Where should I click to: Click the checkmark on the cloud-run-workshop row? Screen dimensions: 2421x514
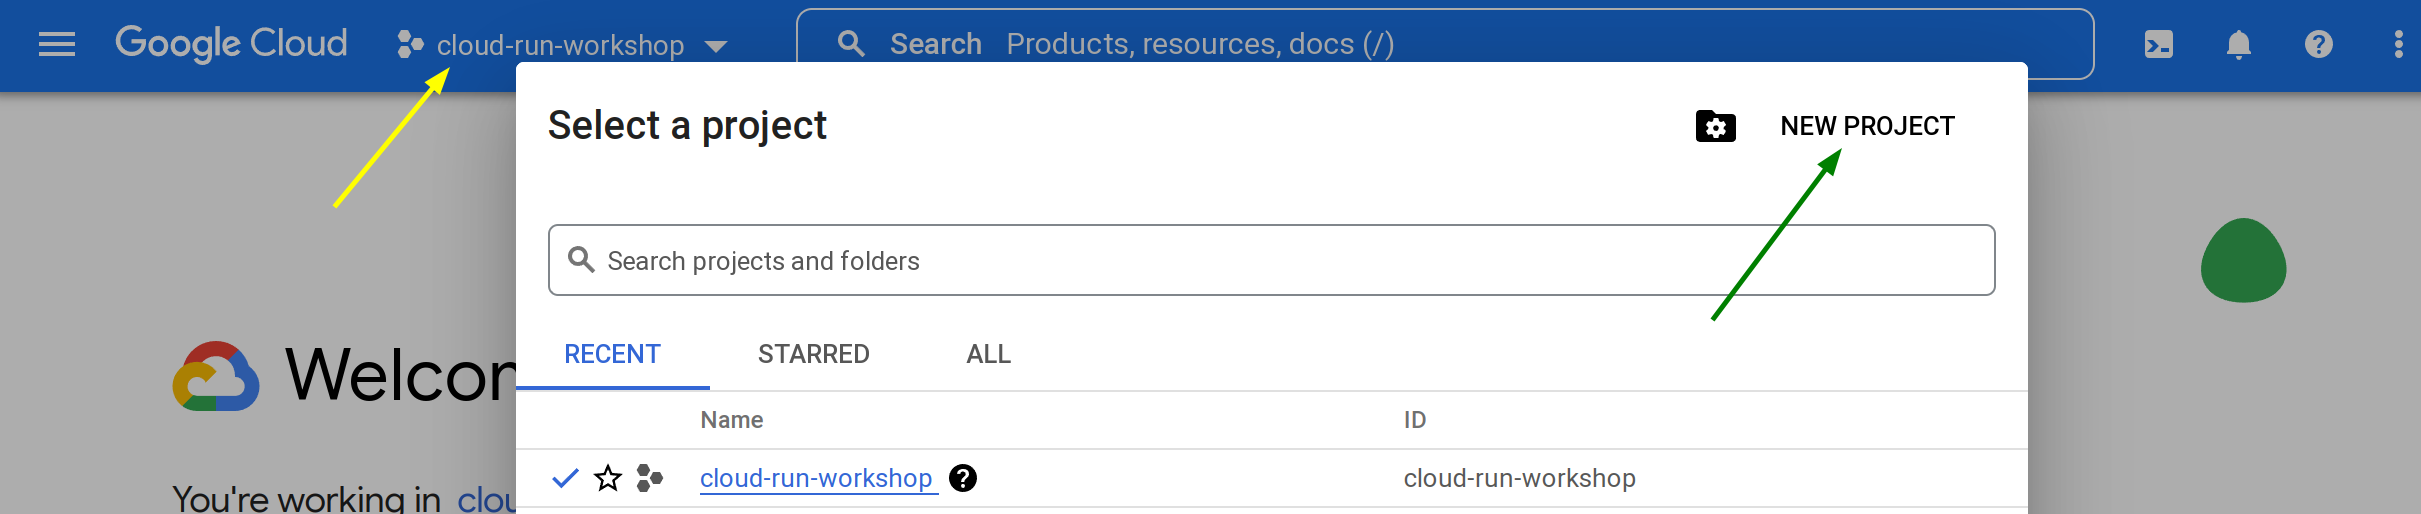point(565,478)
